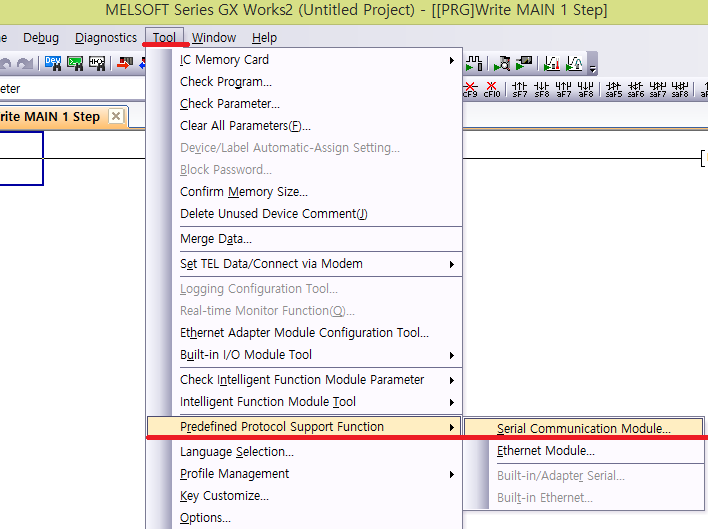The height and width of the screenshot is (529, 708).
Task: Open the Contact or Coil search icon
Action: click(97, 63)
